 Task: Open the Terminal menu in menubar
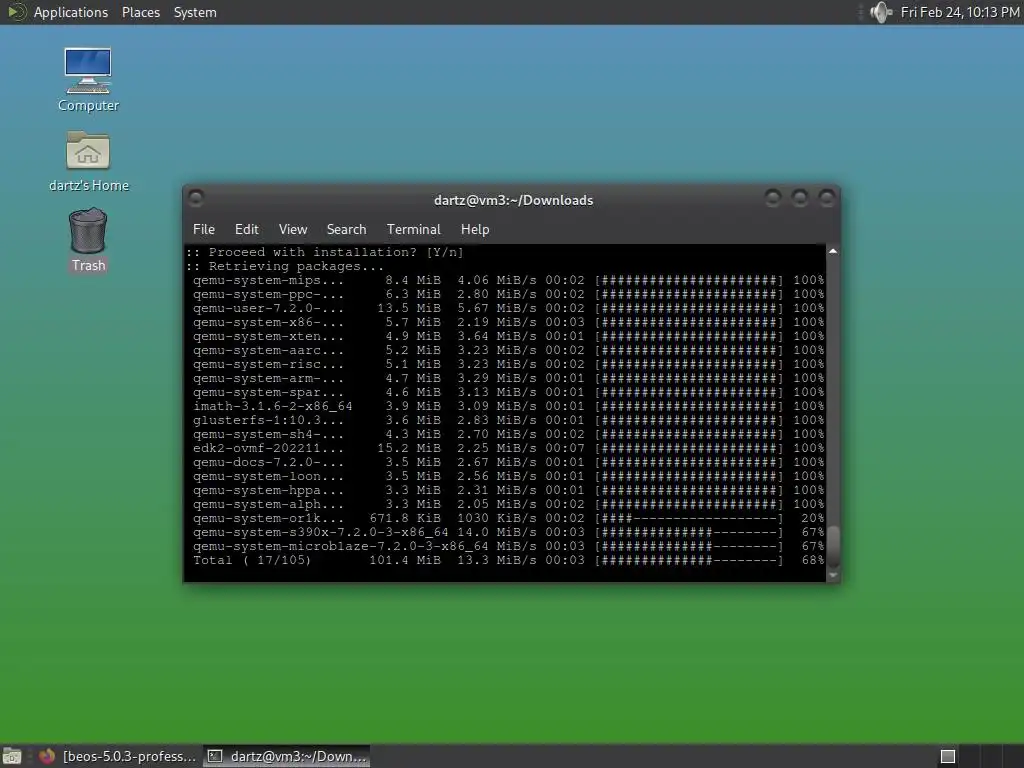(413, 229)
